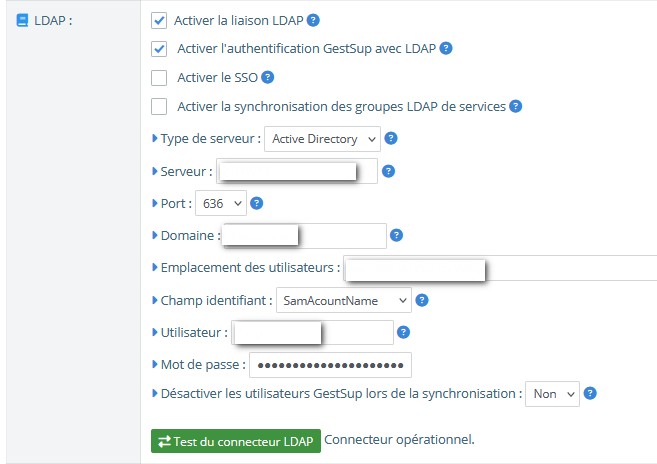Click Test du connecteur LDAP button
Screen dimensions: 657x464
pos(236,441)
